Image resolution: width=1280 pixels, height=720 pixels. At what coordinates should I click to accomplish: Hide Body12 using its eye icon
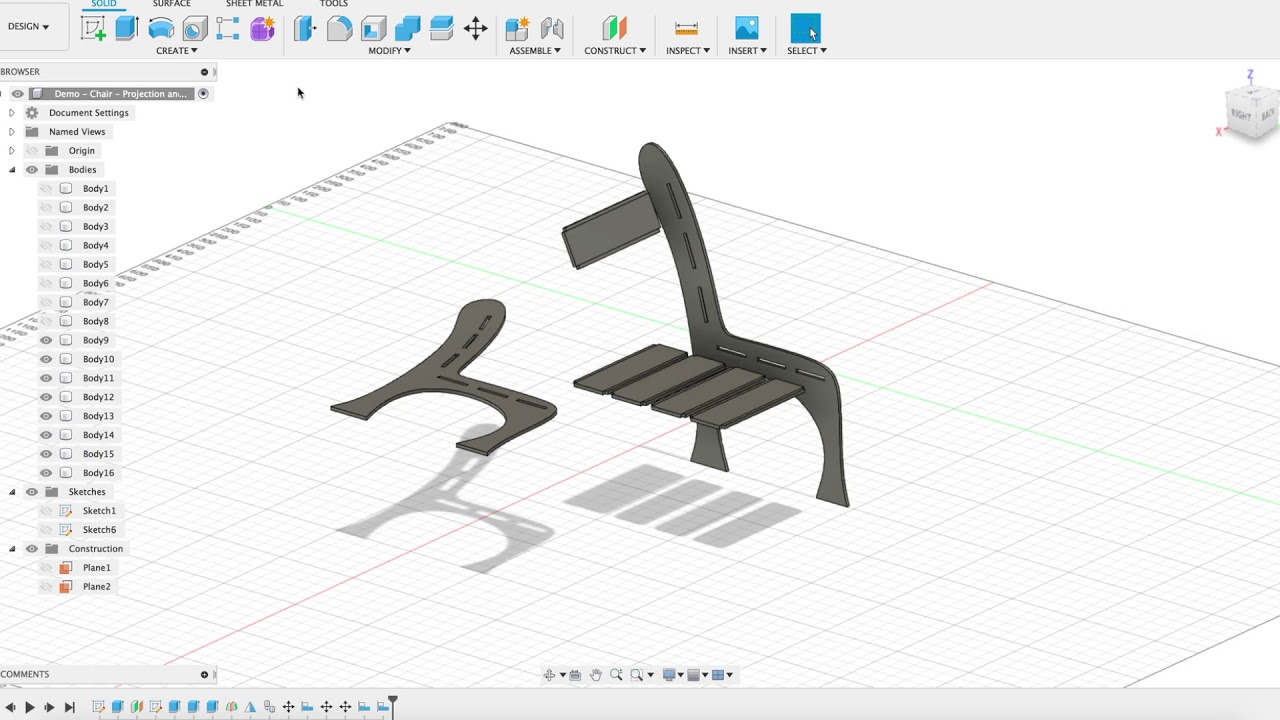tap(46, 398)
